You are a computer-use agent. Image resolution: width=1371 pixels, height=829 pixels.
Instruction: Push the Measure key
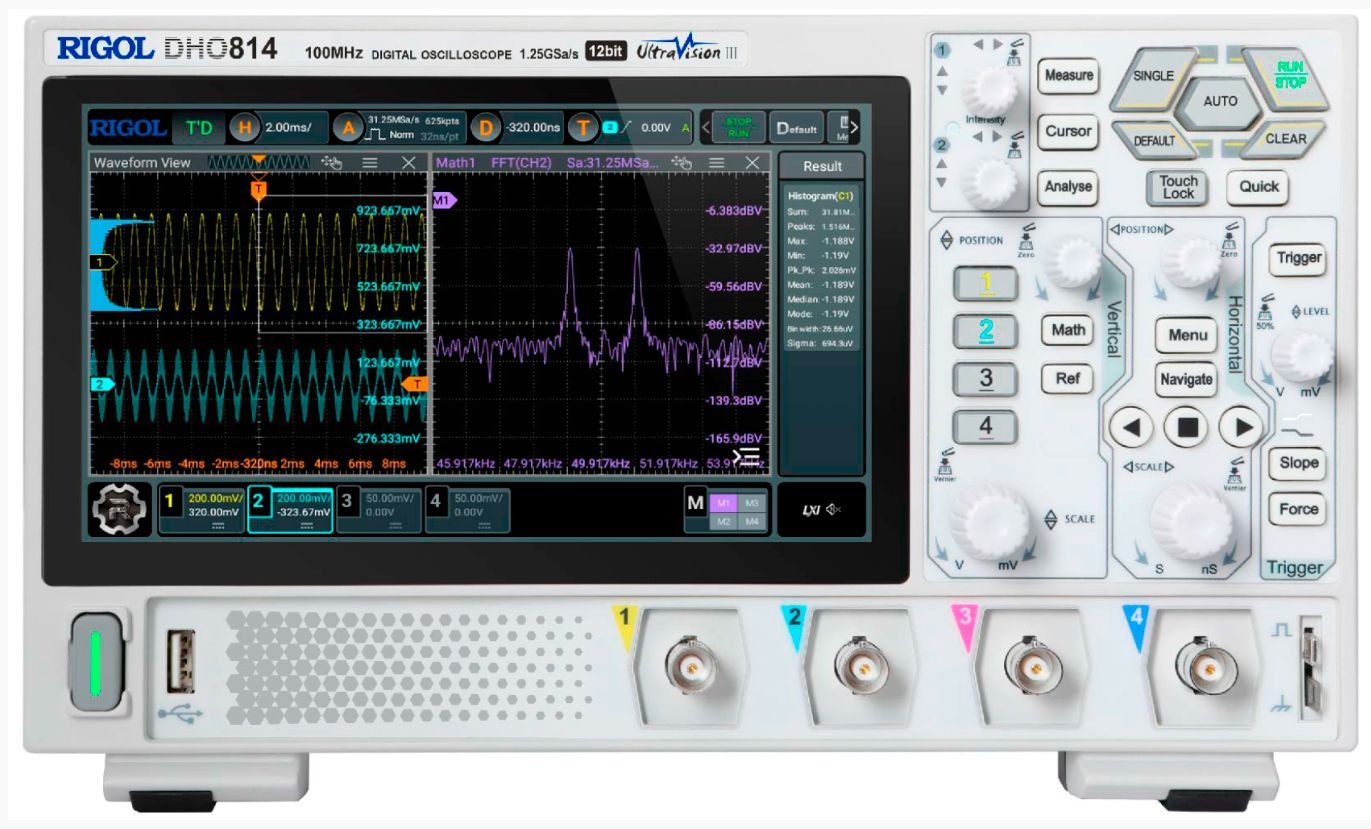coord(1067,75)
